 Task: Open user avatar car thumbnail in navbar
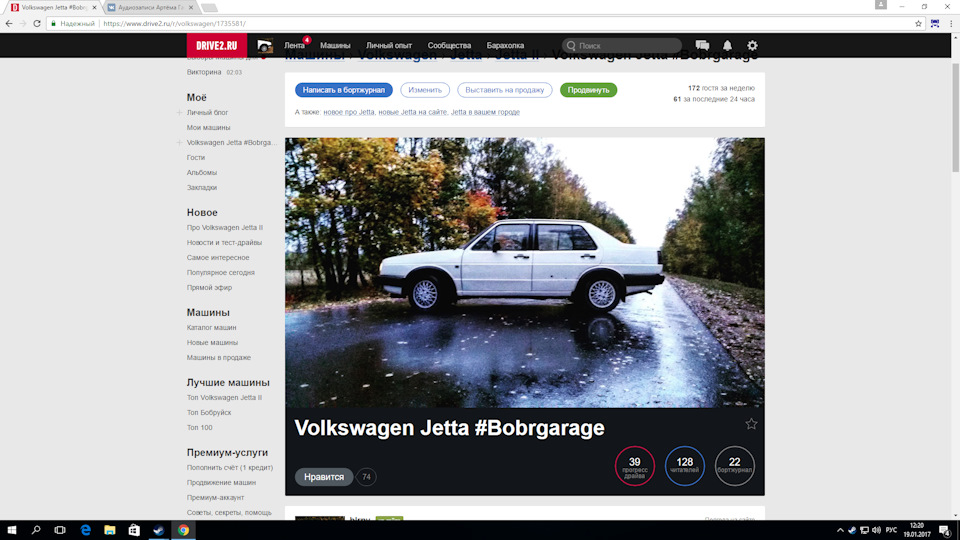(264, 46)
